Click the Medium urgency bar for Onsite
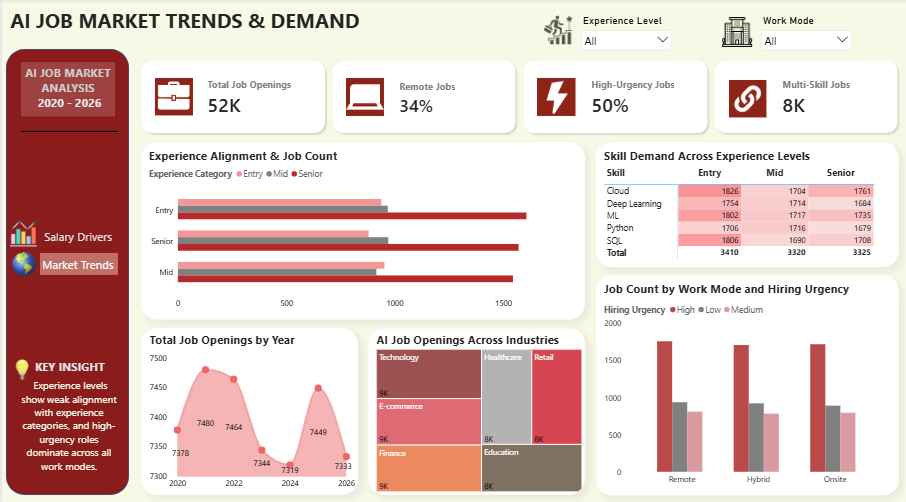 click(848, 442)
